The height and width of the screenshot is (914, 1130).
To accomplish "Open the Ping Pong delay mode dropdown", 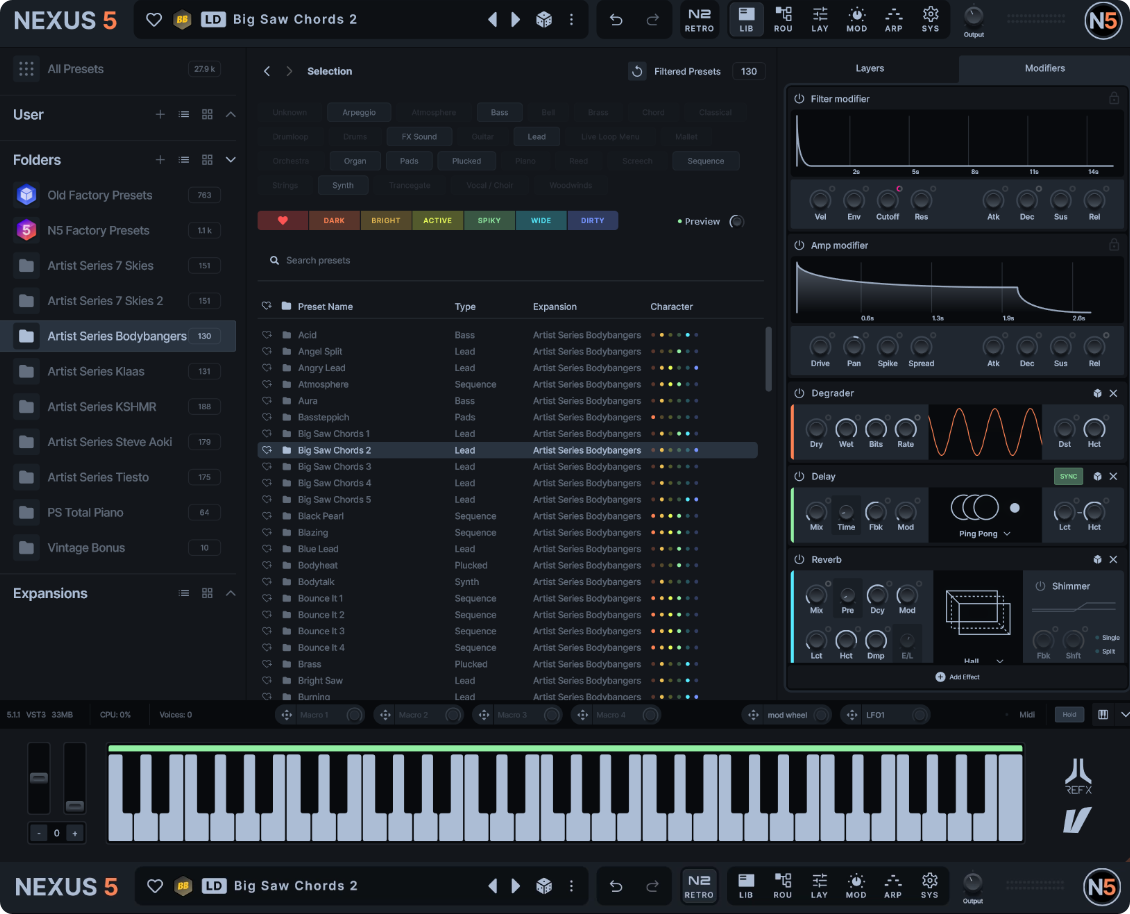I will point(984,533).
